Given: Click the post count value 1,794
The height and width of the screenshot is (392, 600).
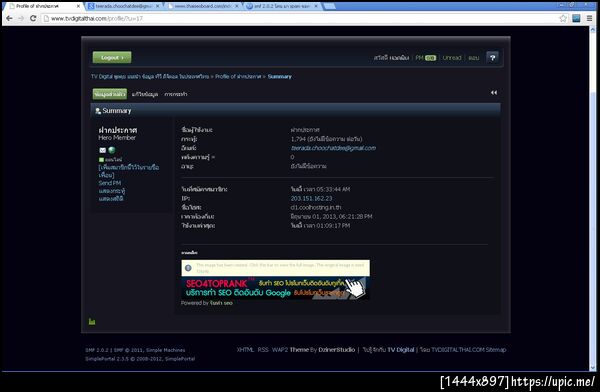Looking at the screenshot, I should pyautogui.click(x=298, y=139).
